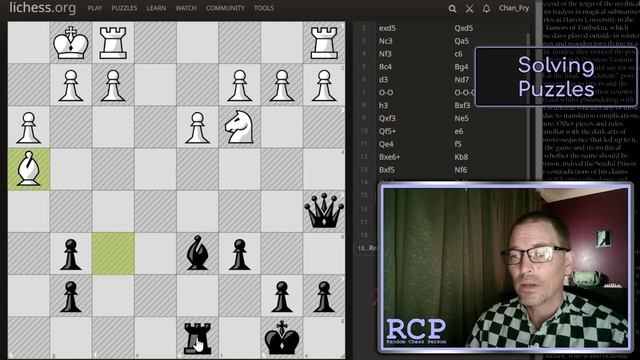Open the COMMUNITY menu
The image size is (640, 360).
pos(225,8)
